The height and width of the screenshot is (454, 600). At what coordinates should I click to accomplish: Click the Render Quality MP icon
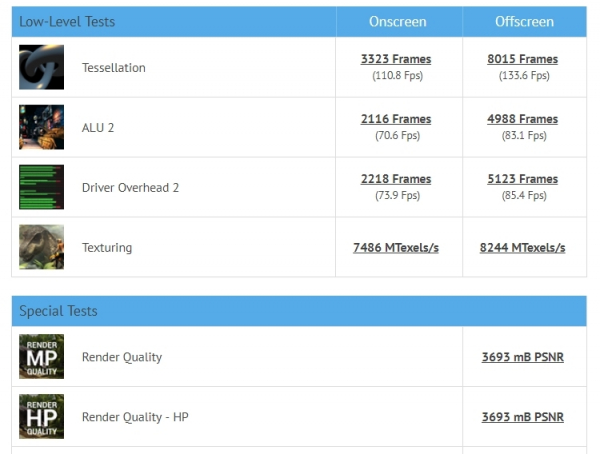41,357
